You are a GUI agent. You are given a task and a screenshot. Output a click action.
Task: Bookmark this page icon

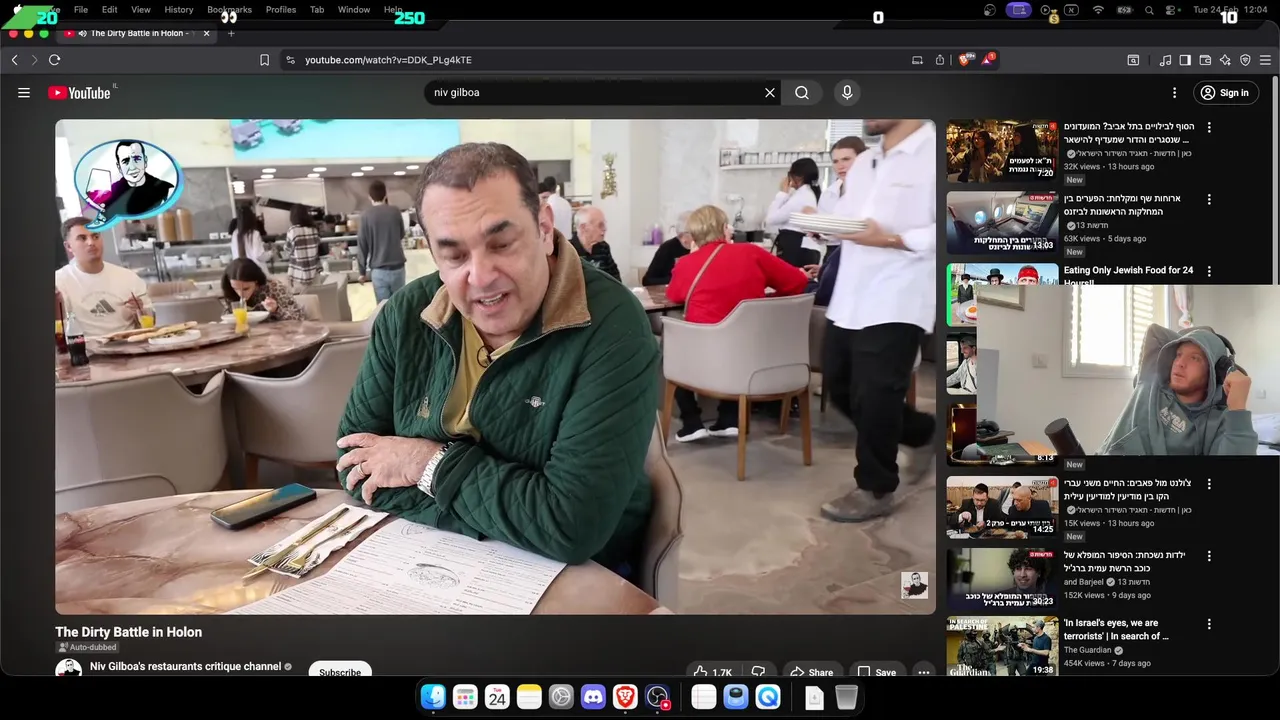(x=264, y=60)
